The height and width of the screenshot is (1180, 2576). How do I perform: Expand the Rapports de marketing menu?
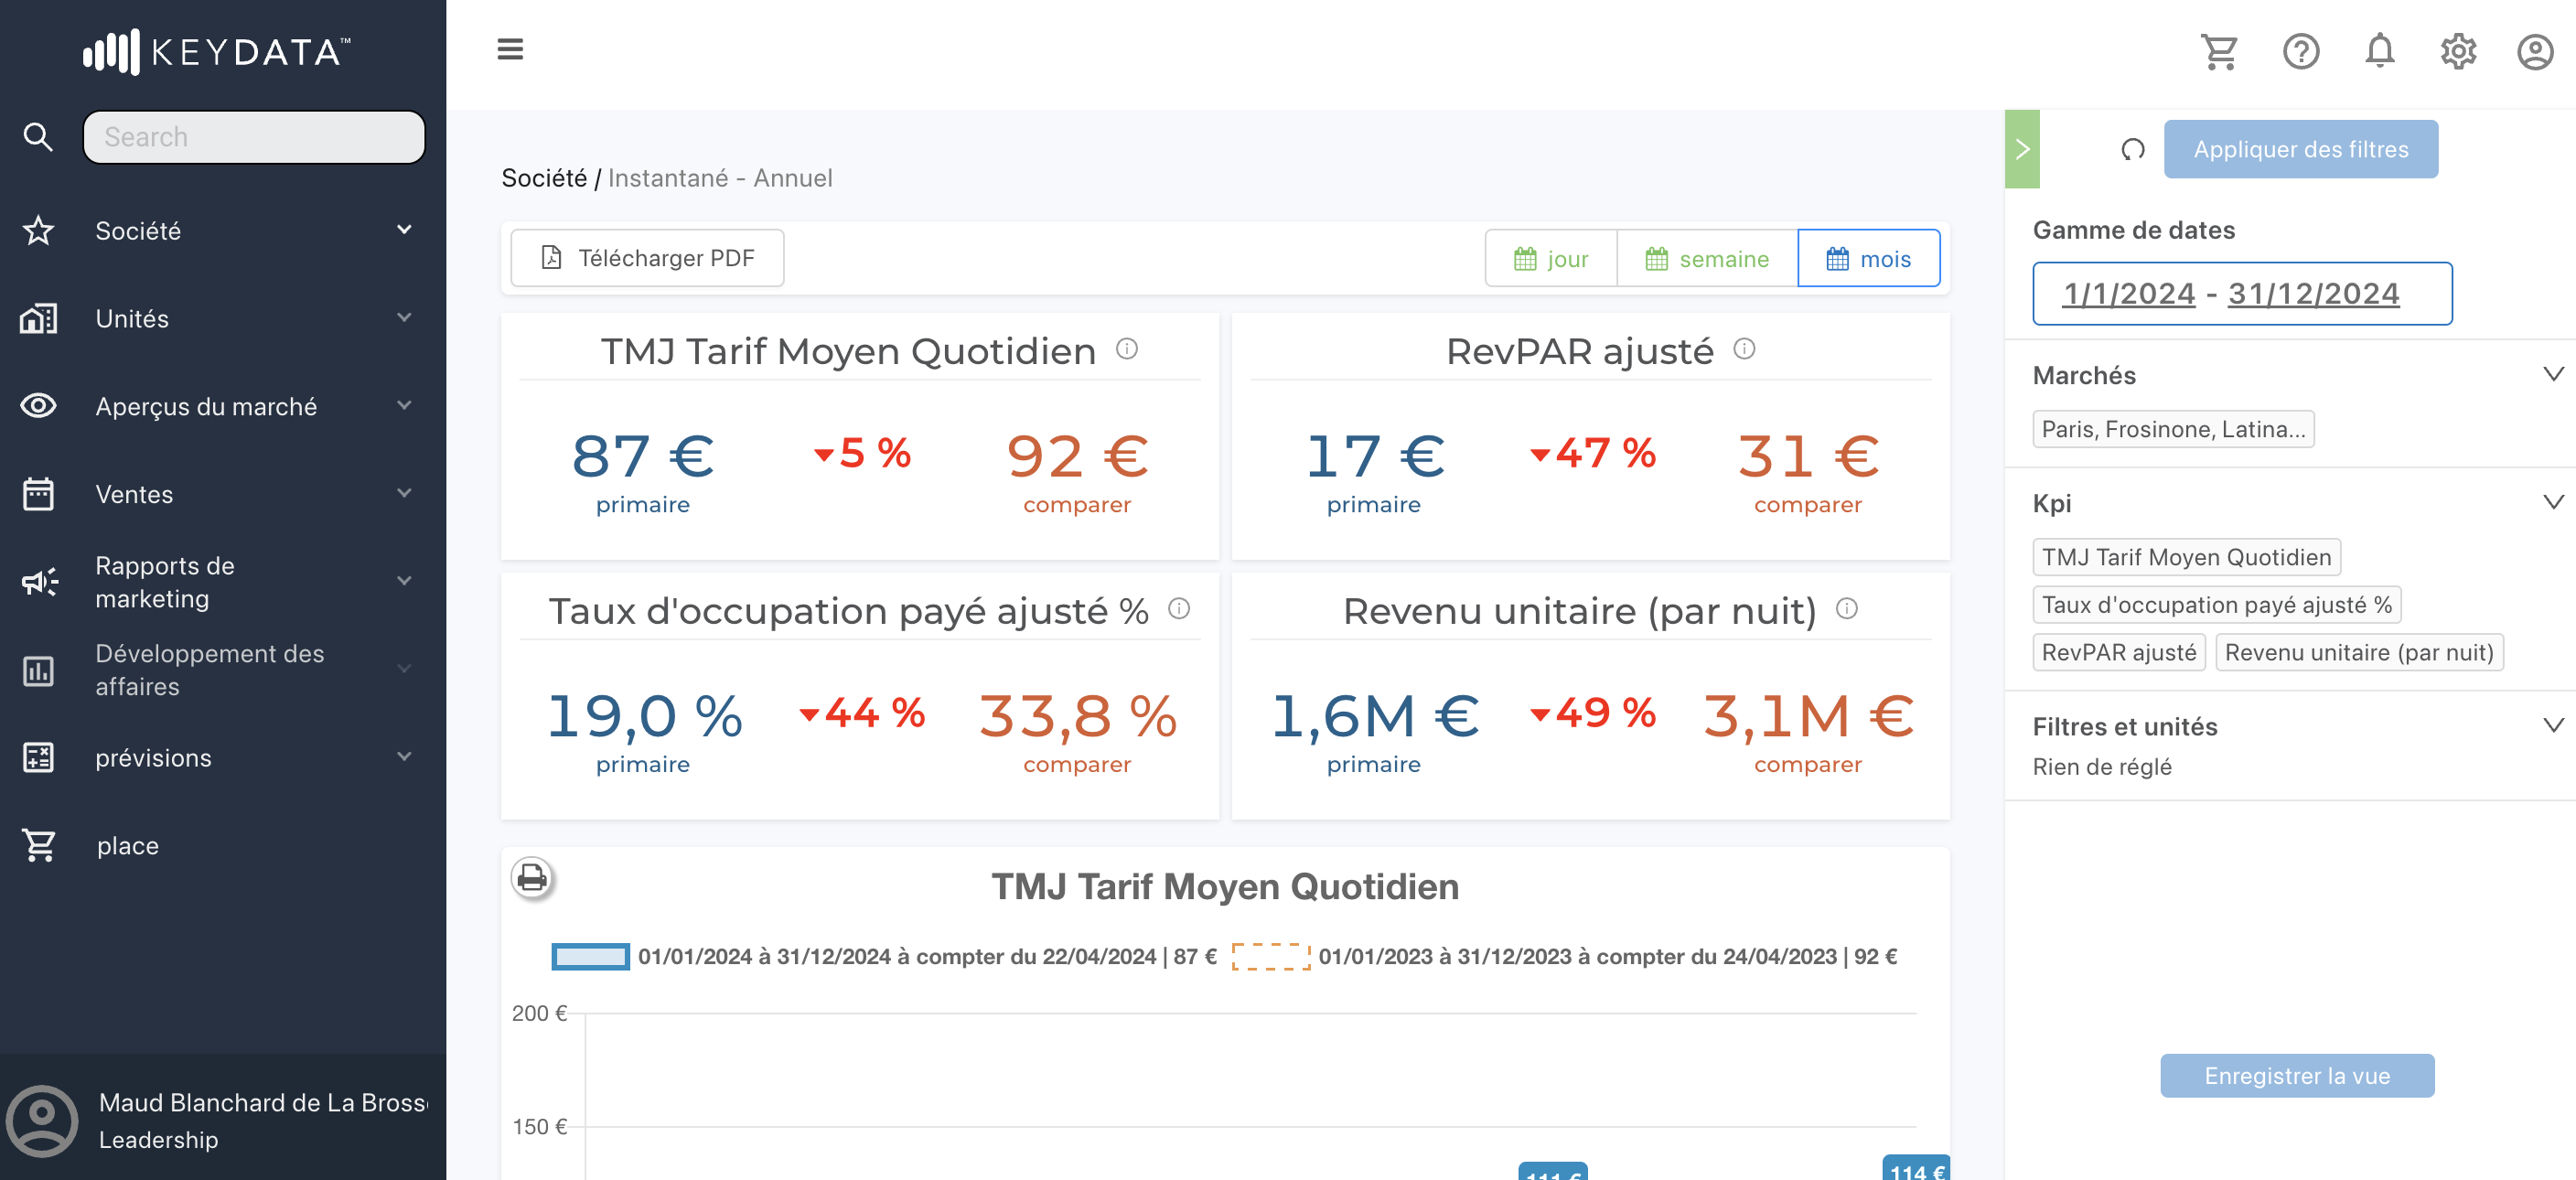click(404, 581)
